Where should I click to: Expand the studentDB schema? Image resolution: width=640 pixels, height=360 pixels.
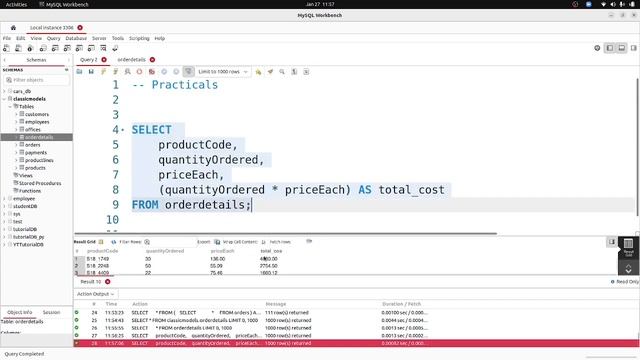click(x=4, y=206)
